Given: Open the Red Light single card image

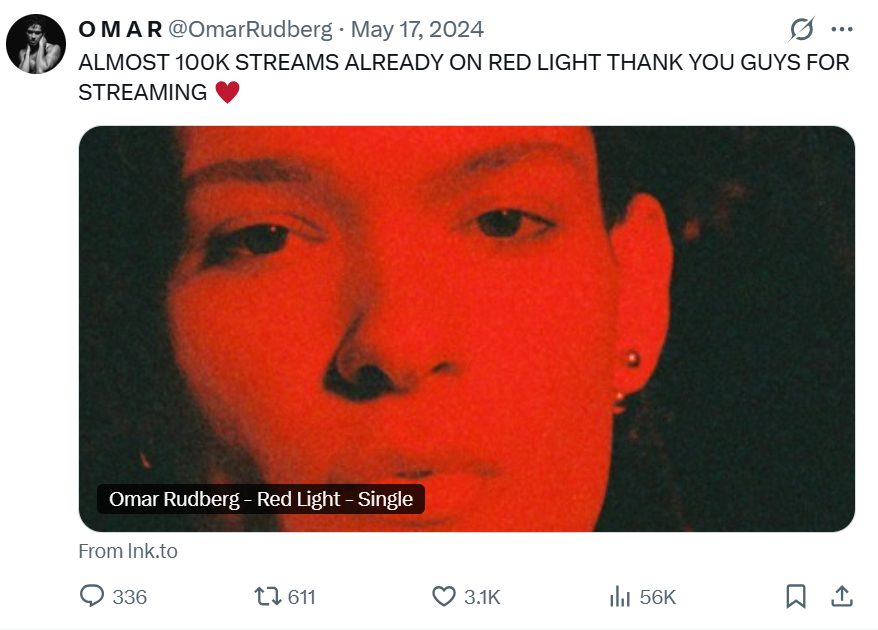Looking at the screenshot, I should coord(466,300).
